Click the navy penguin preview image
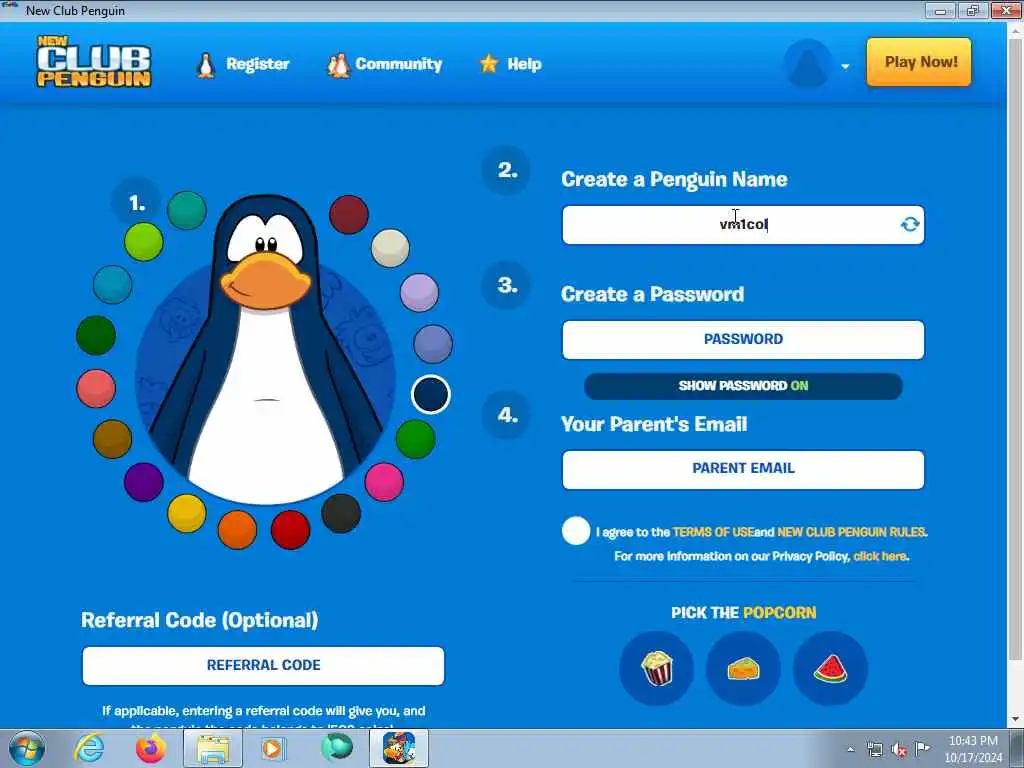 tap(265, 350)
